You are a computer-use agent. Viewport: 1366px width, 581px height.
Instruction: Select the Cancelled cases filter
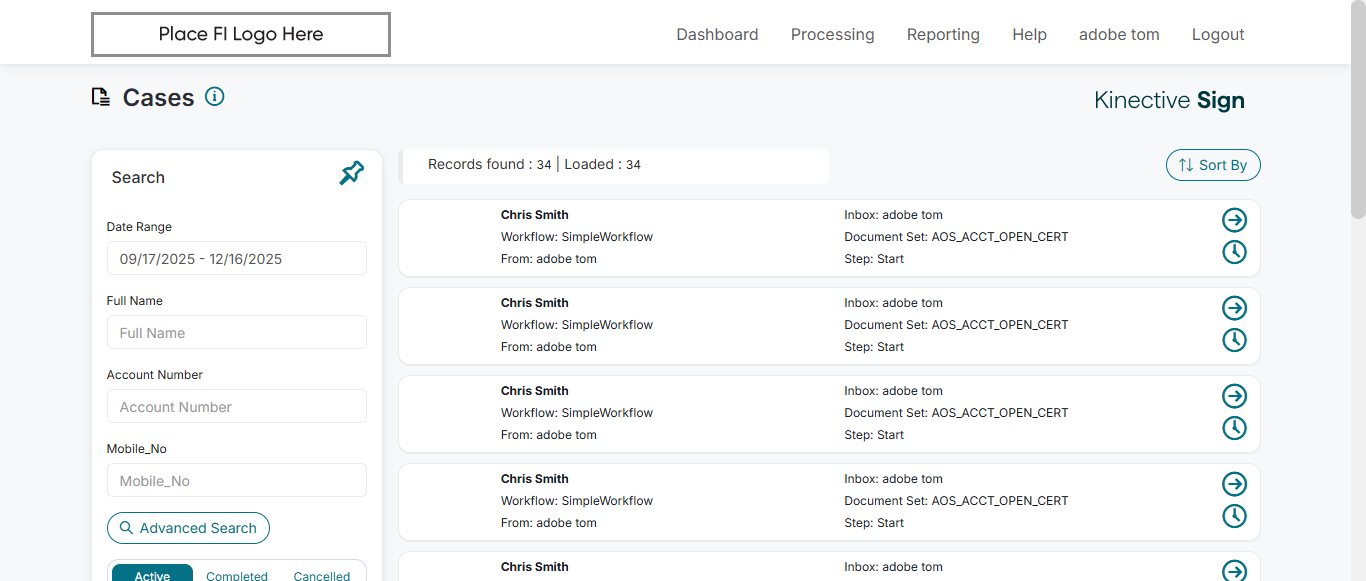pos(322,575)
